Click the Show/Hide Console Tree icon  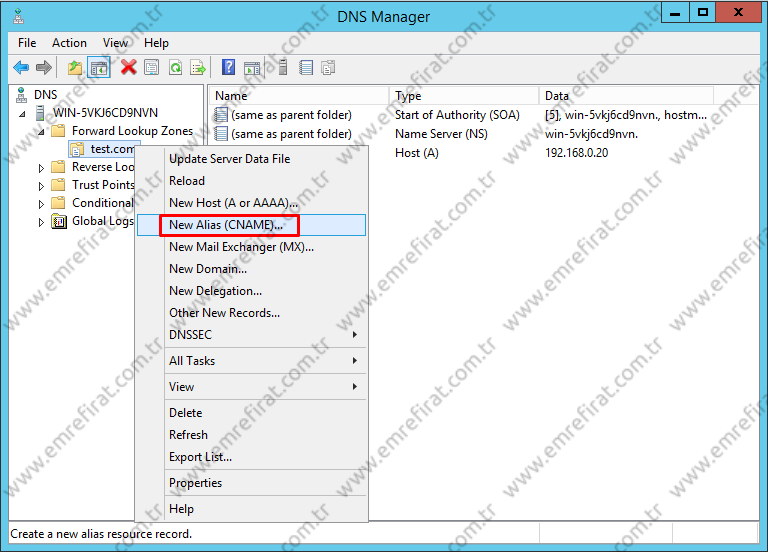tap(99, 68)
